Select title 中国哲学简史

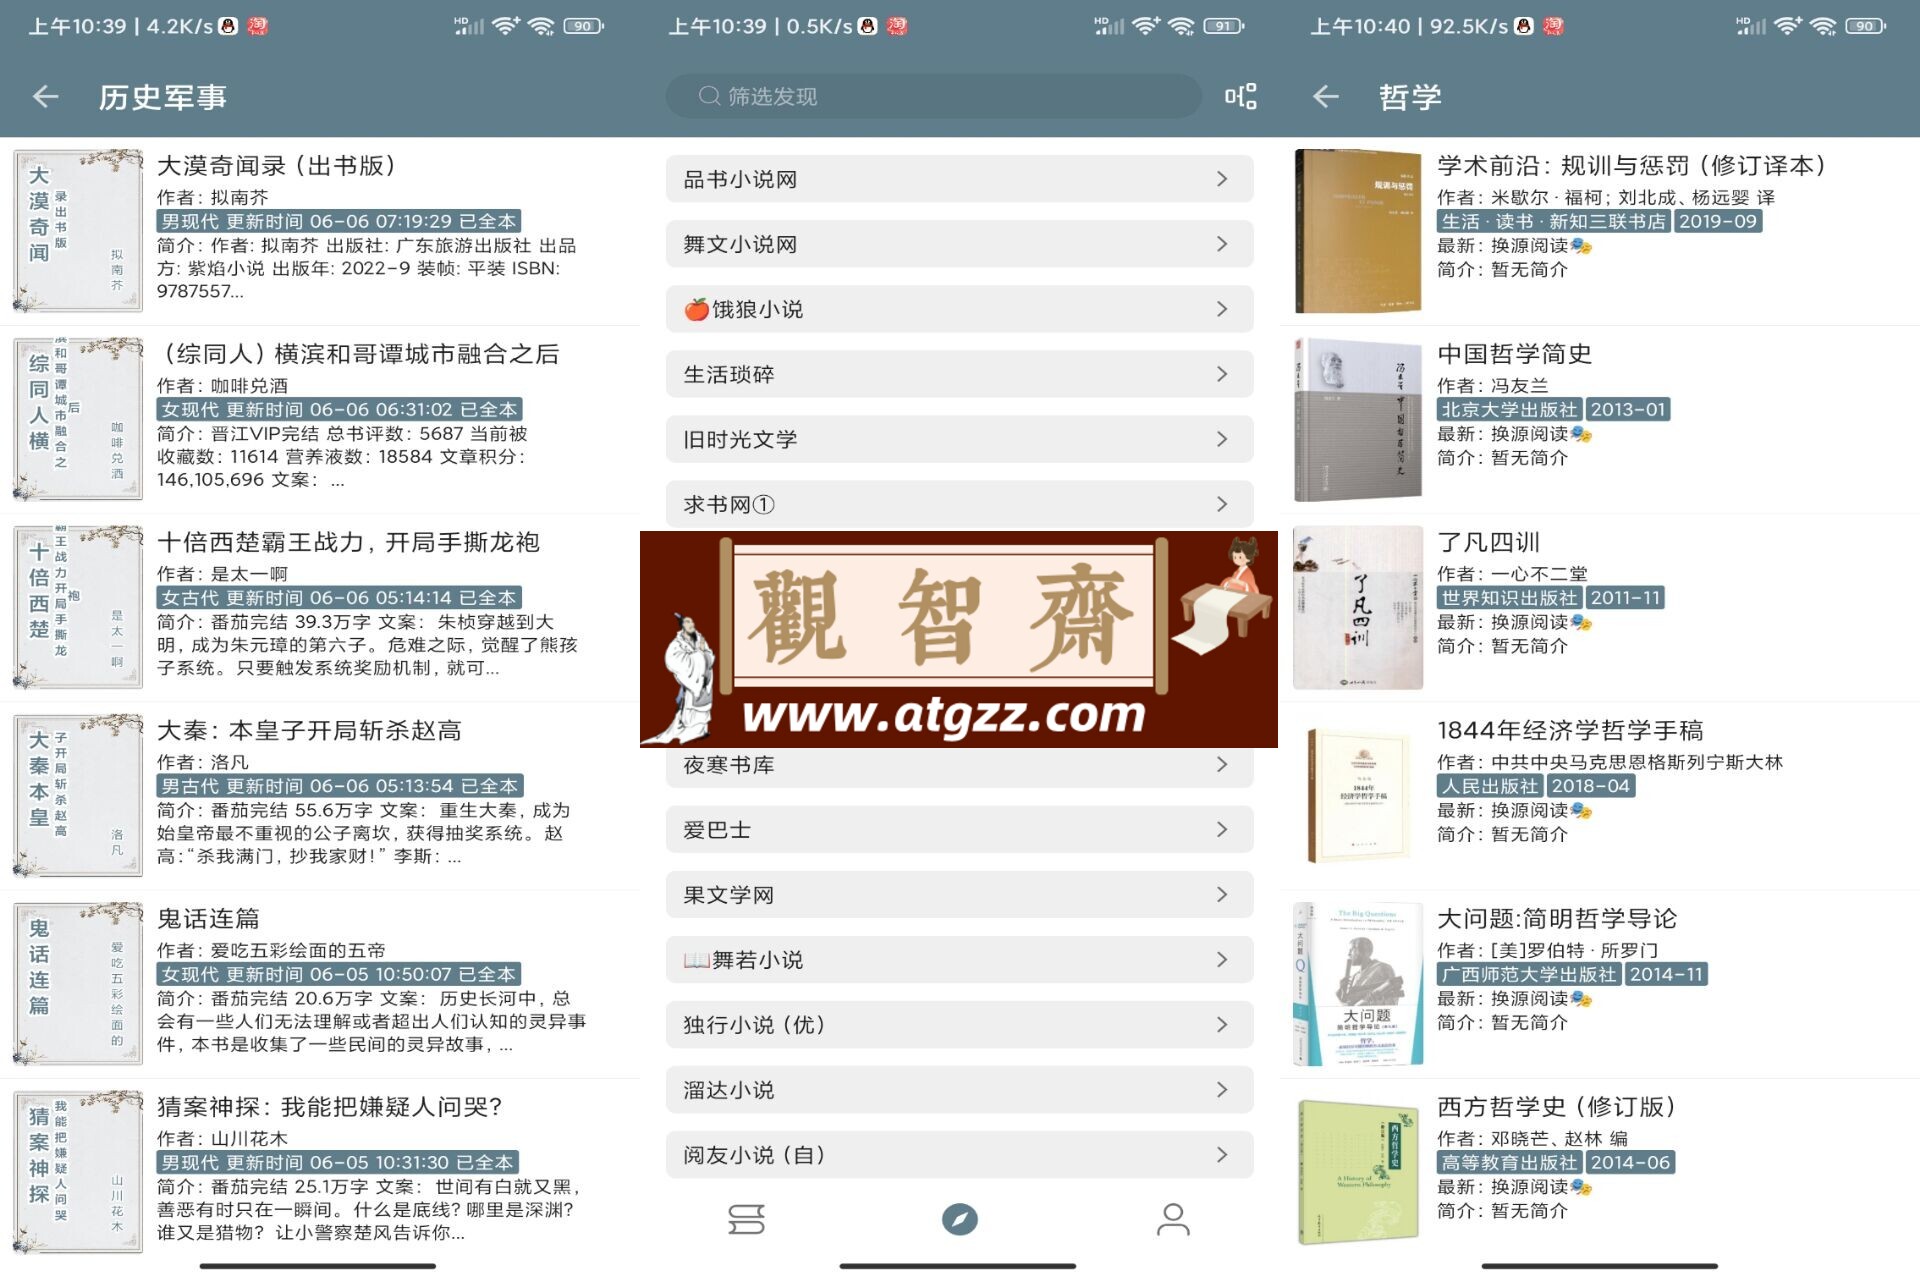pyautogui.click(x=1514, y=354)
